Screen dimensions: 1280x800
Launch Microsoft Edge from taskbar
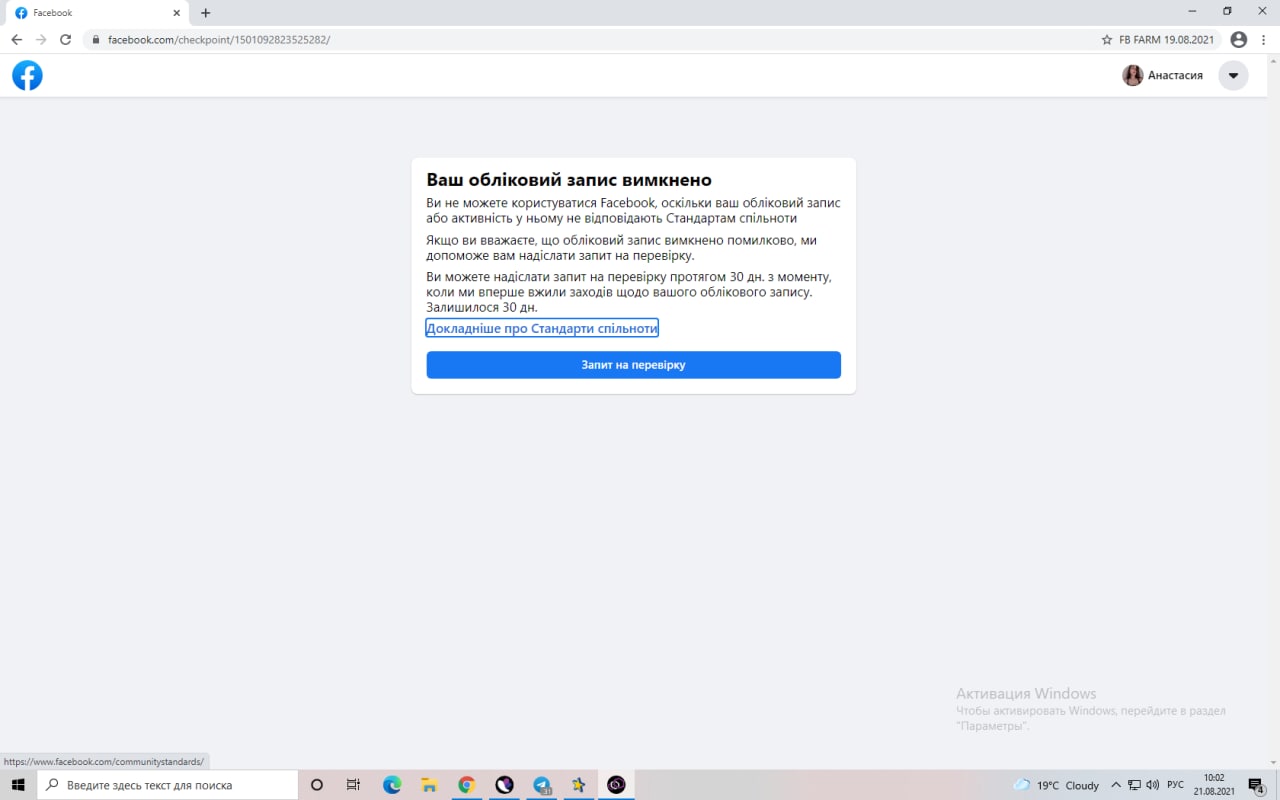(392, 785)
